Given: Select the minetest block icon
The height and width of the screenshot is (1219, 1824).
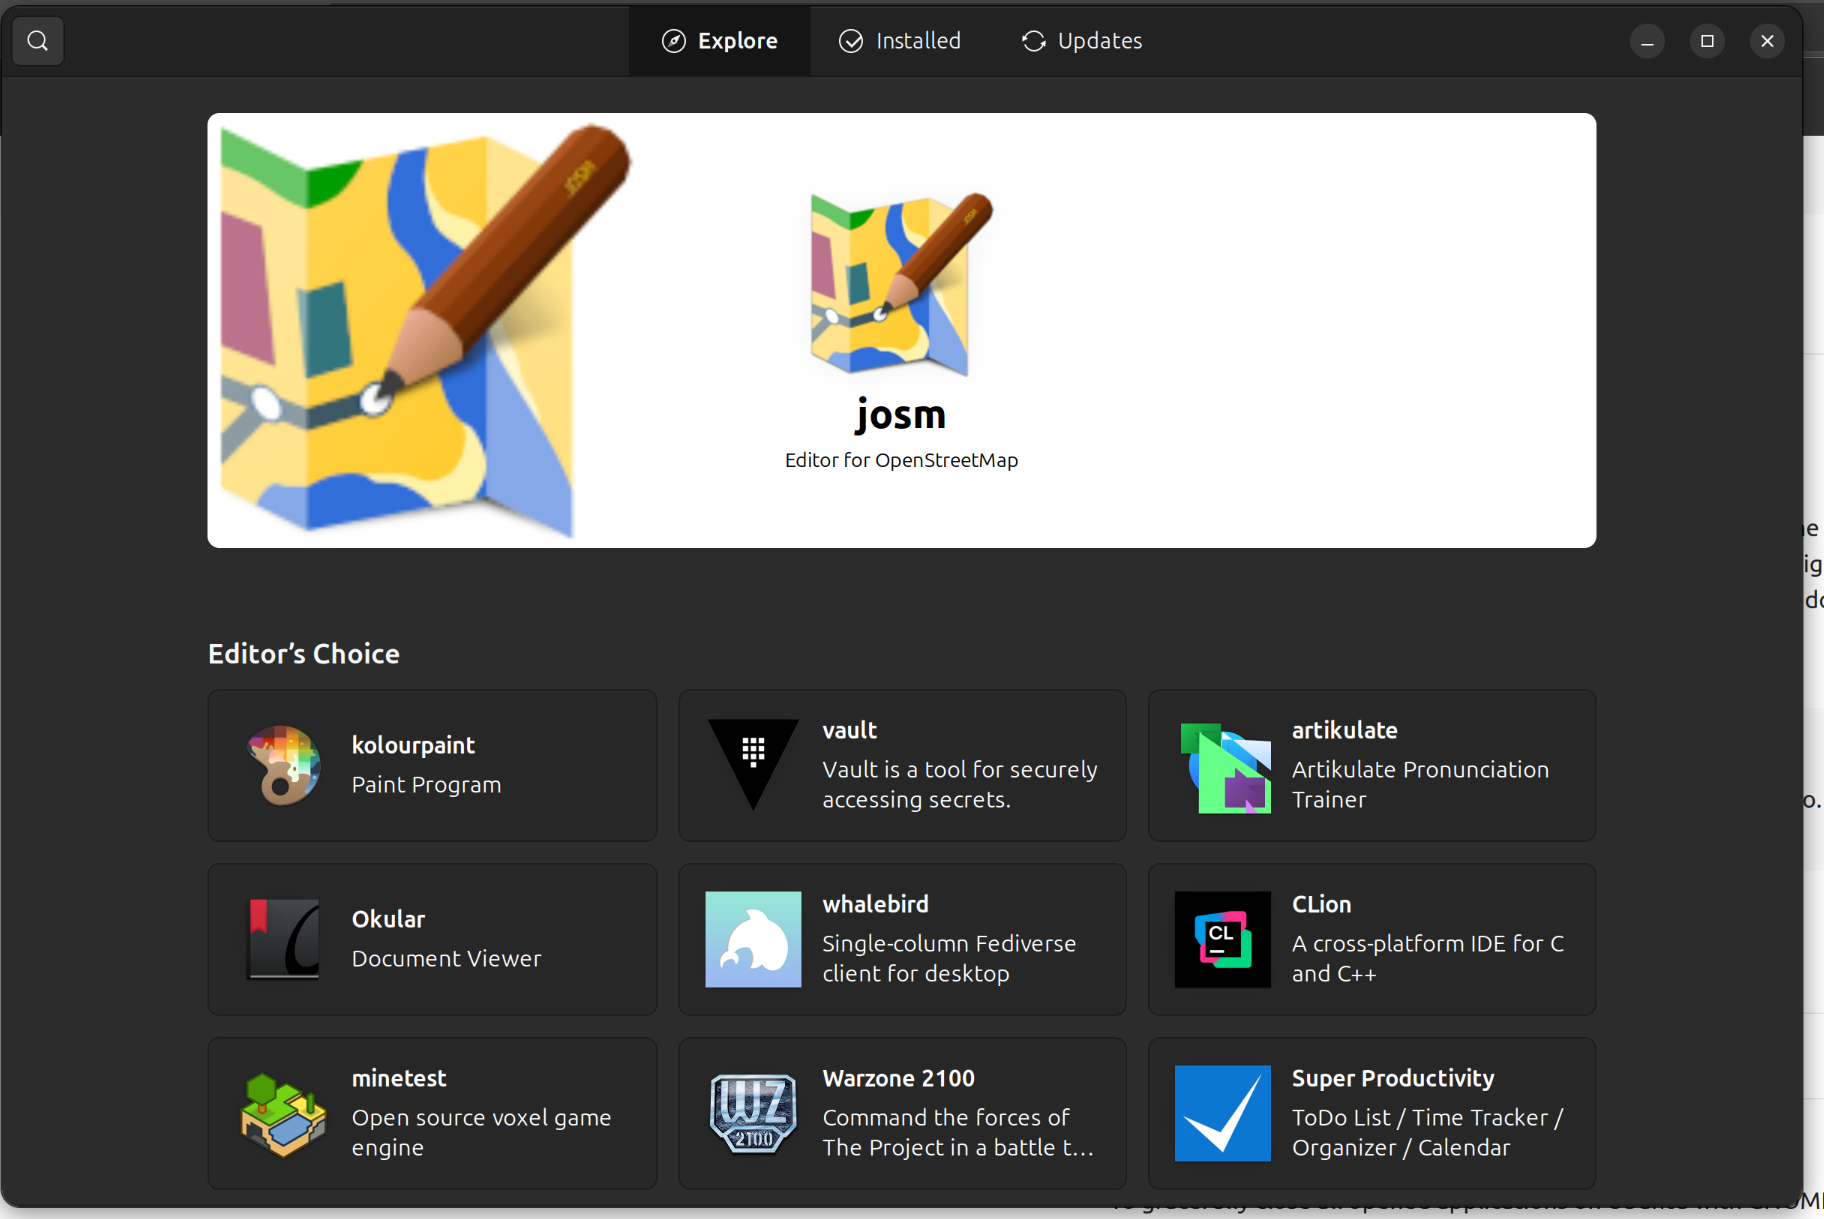Looking at the screenshot, I should coord(284,1113).
